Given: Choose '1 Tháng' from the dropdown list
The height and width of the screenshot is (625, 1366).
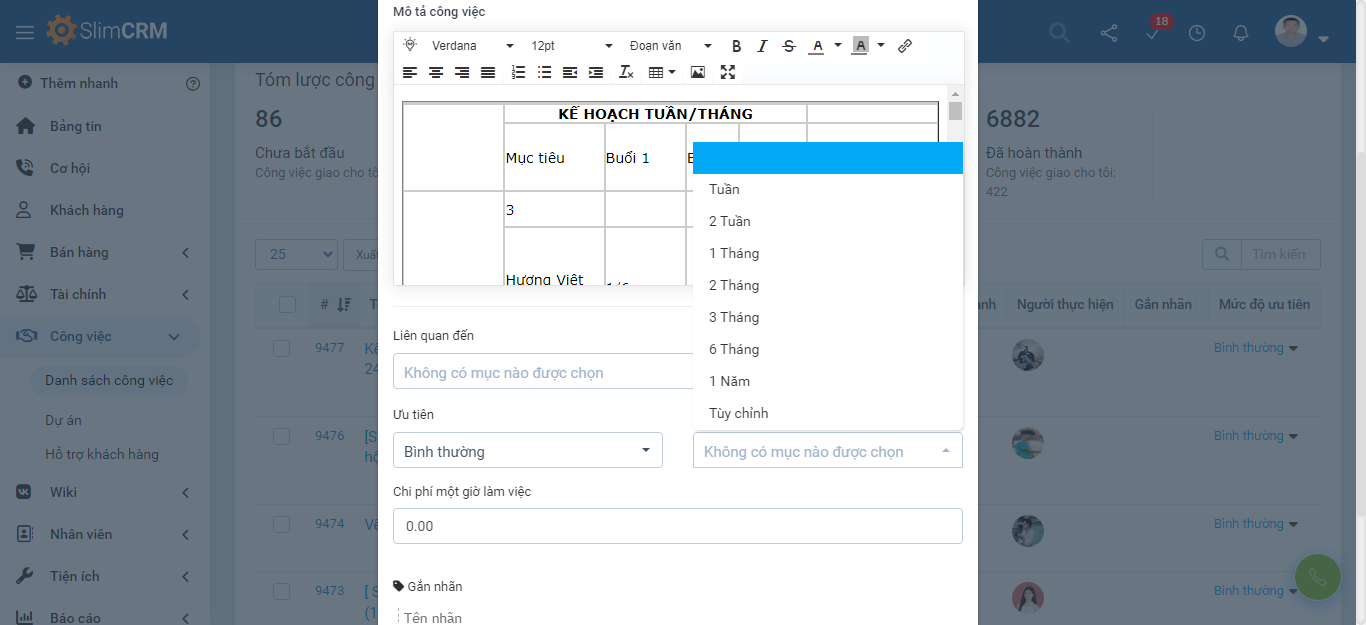Looking at the screenshot, I should coord(734,253).
